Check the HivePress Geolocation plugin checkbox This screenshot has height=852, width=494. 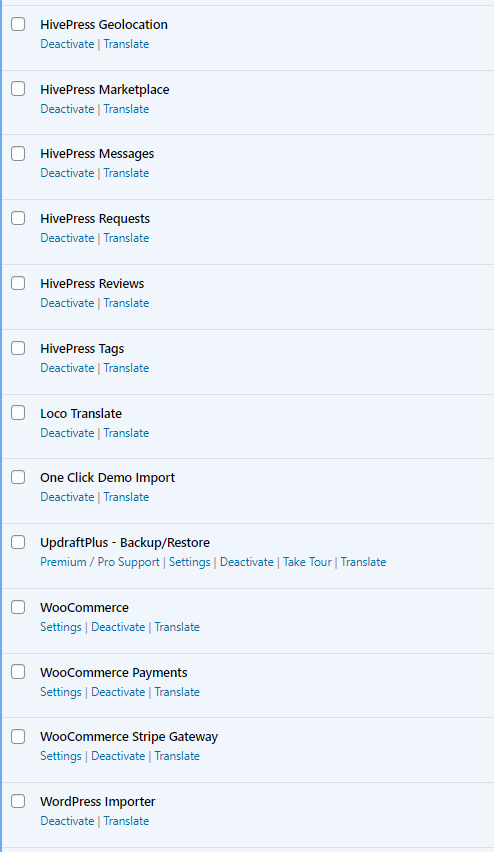18,24
